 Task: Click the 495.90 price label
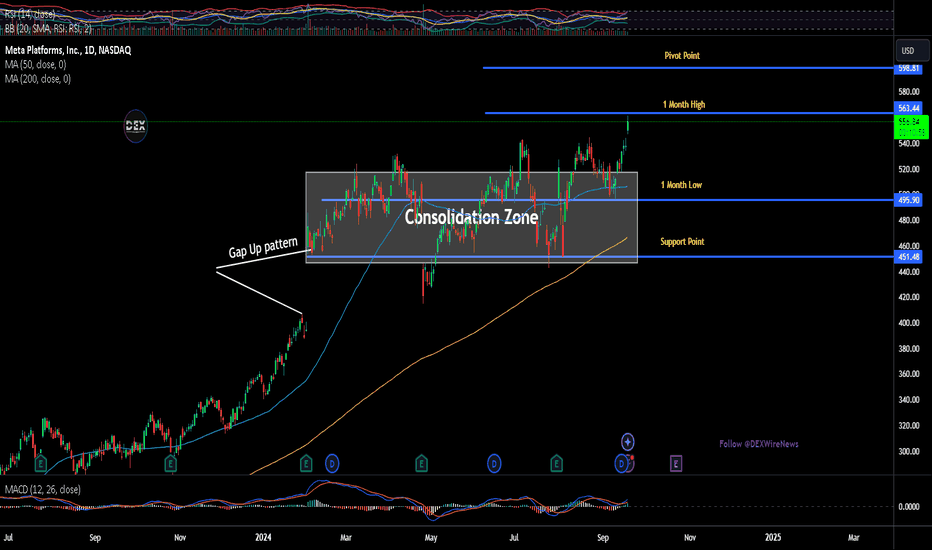[909, 200]
